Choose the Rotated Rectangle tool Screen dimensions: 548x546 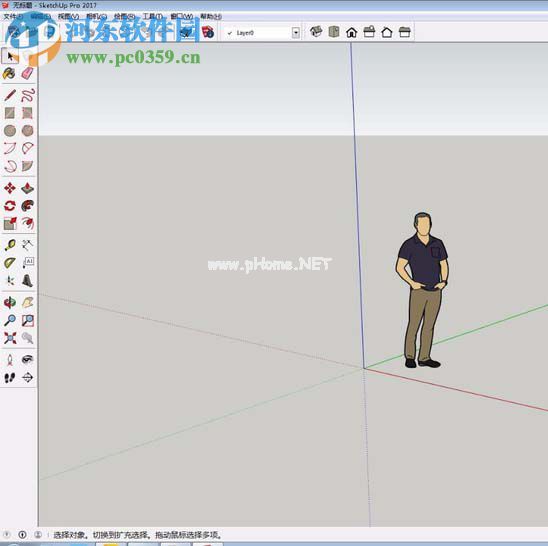click(28, 113)
